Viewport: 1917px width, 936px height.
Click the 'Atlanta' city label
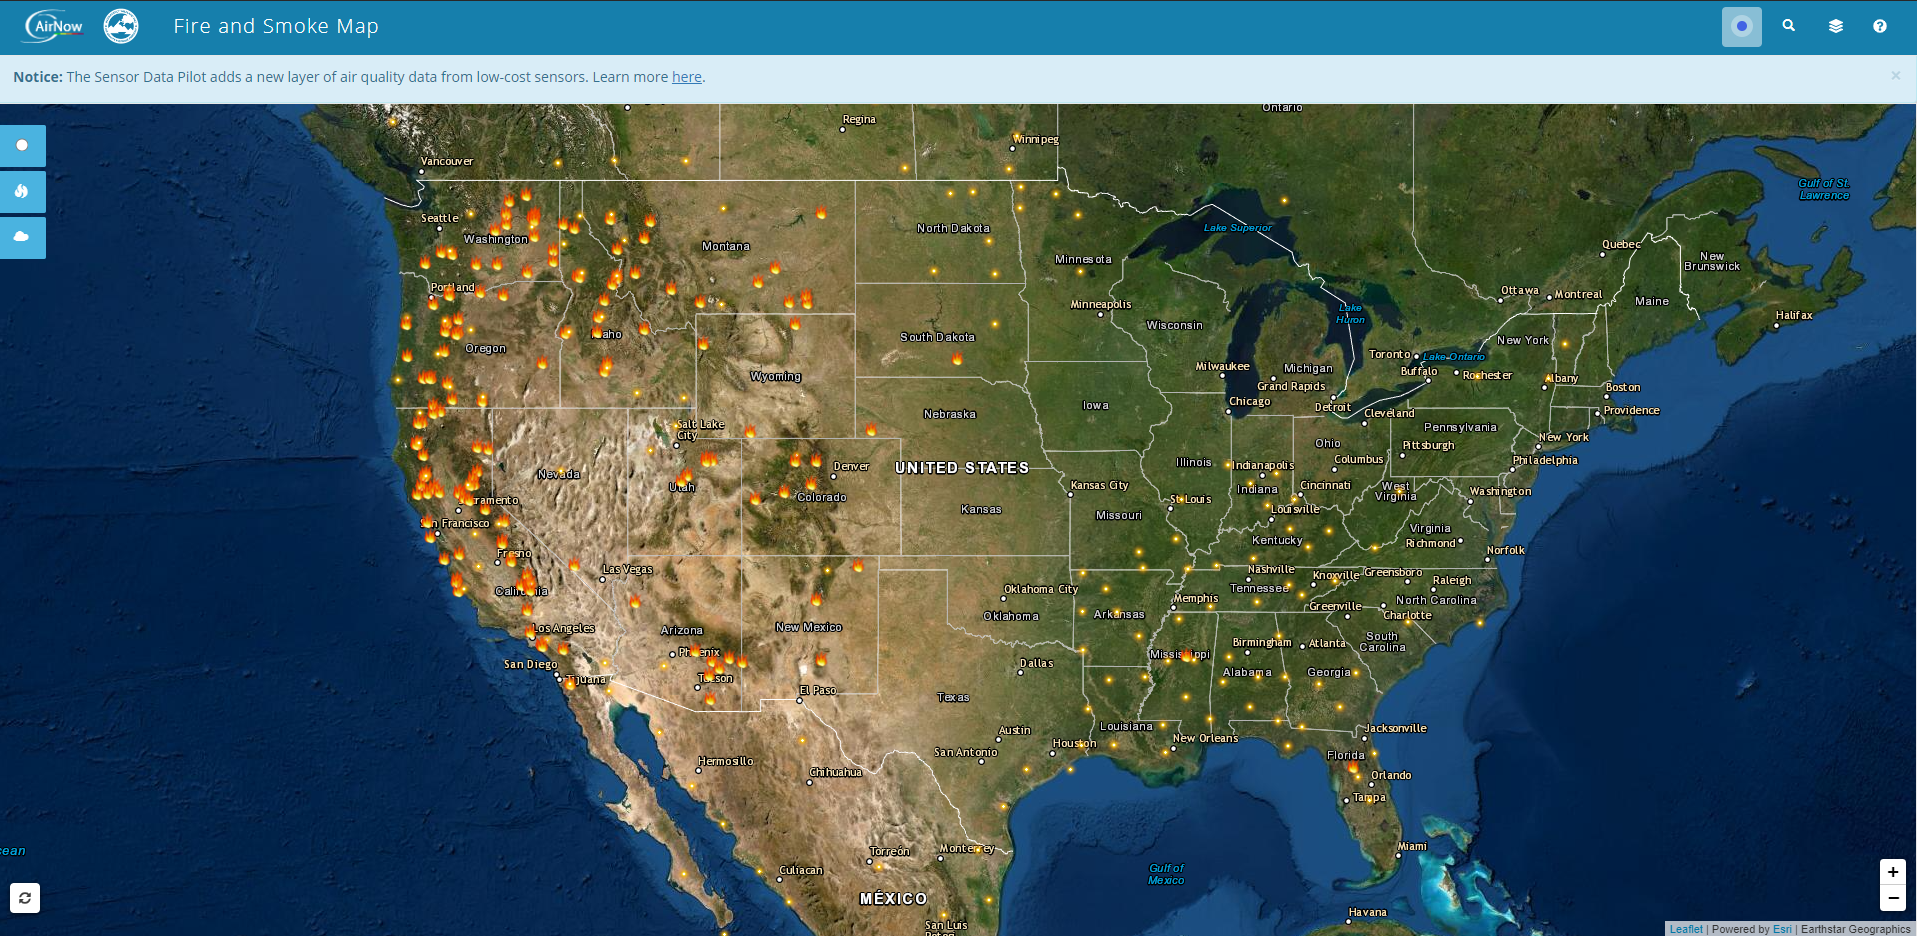(1327, 643)
